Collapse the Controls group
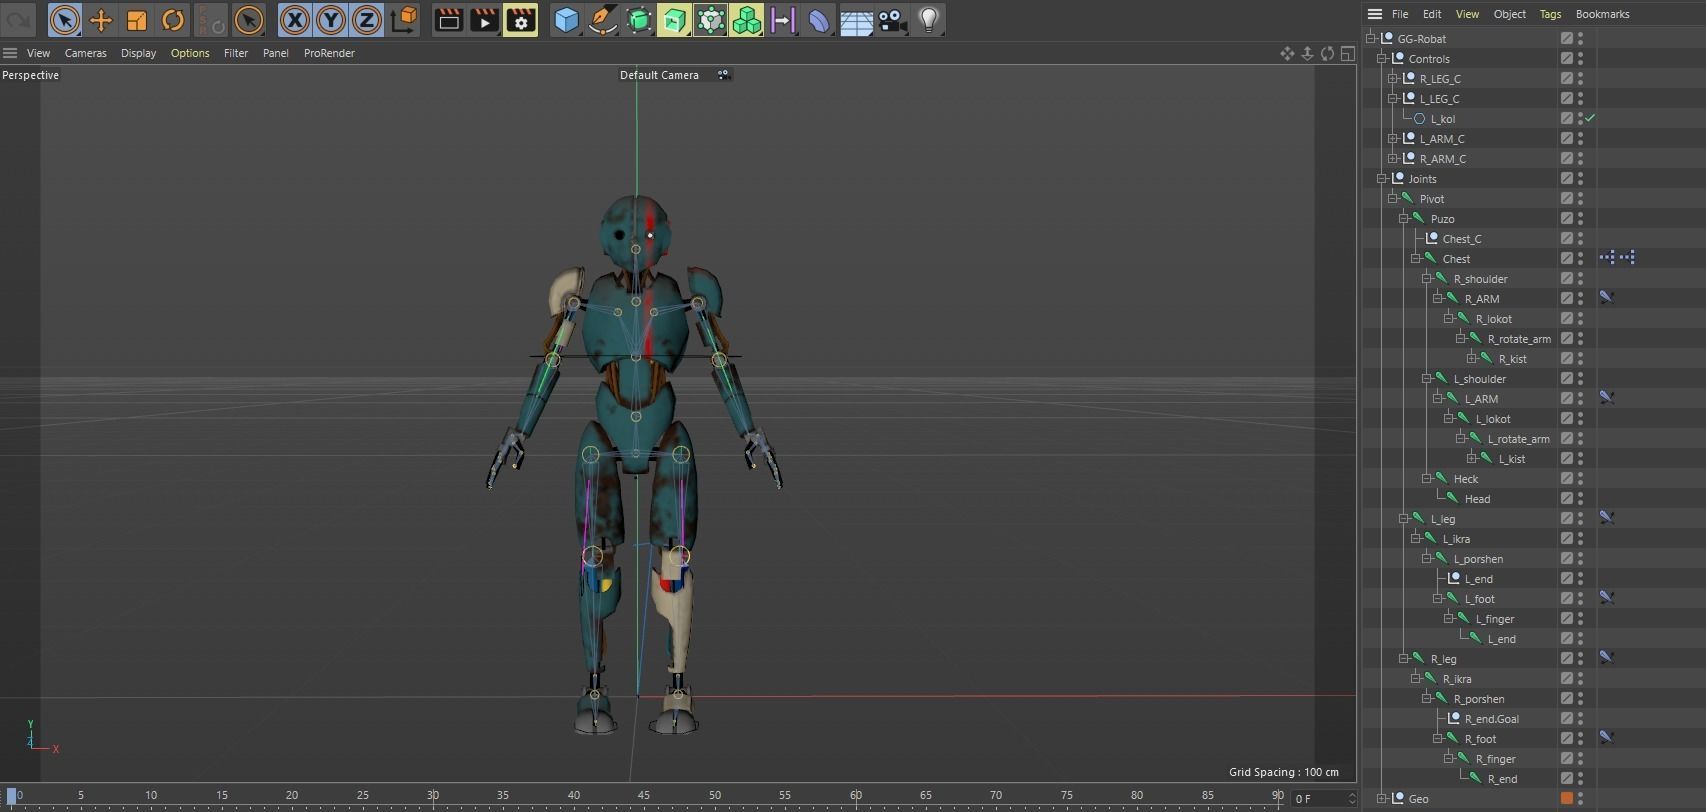1706x812 pixels. point(1382,59)
